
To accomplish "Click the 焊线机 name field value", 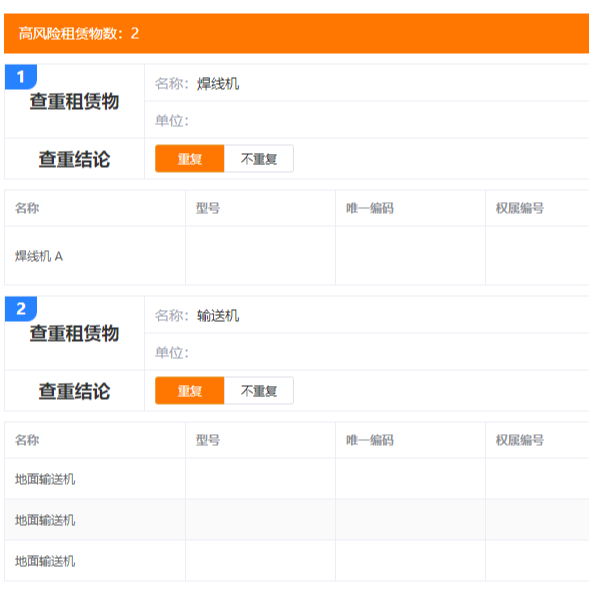I will 218,83.
